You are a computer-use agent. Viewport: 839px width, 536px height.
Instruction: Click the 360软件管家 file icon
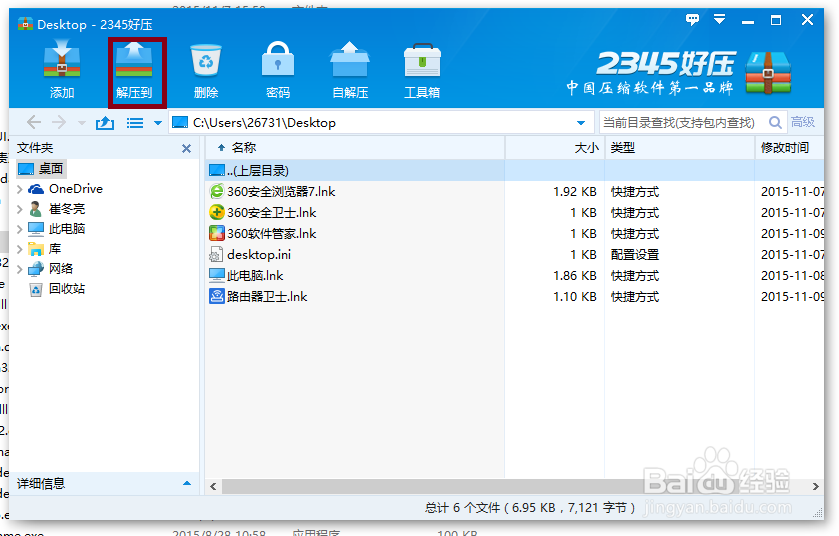pyautogui.click(x=217, y=234)
